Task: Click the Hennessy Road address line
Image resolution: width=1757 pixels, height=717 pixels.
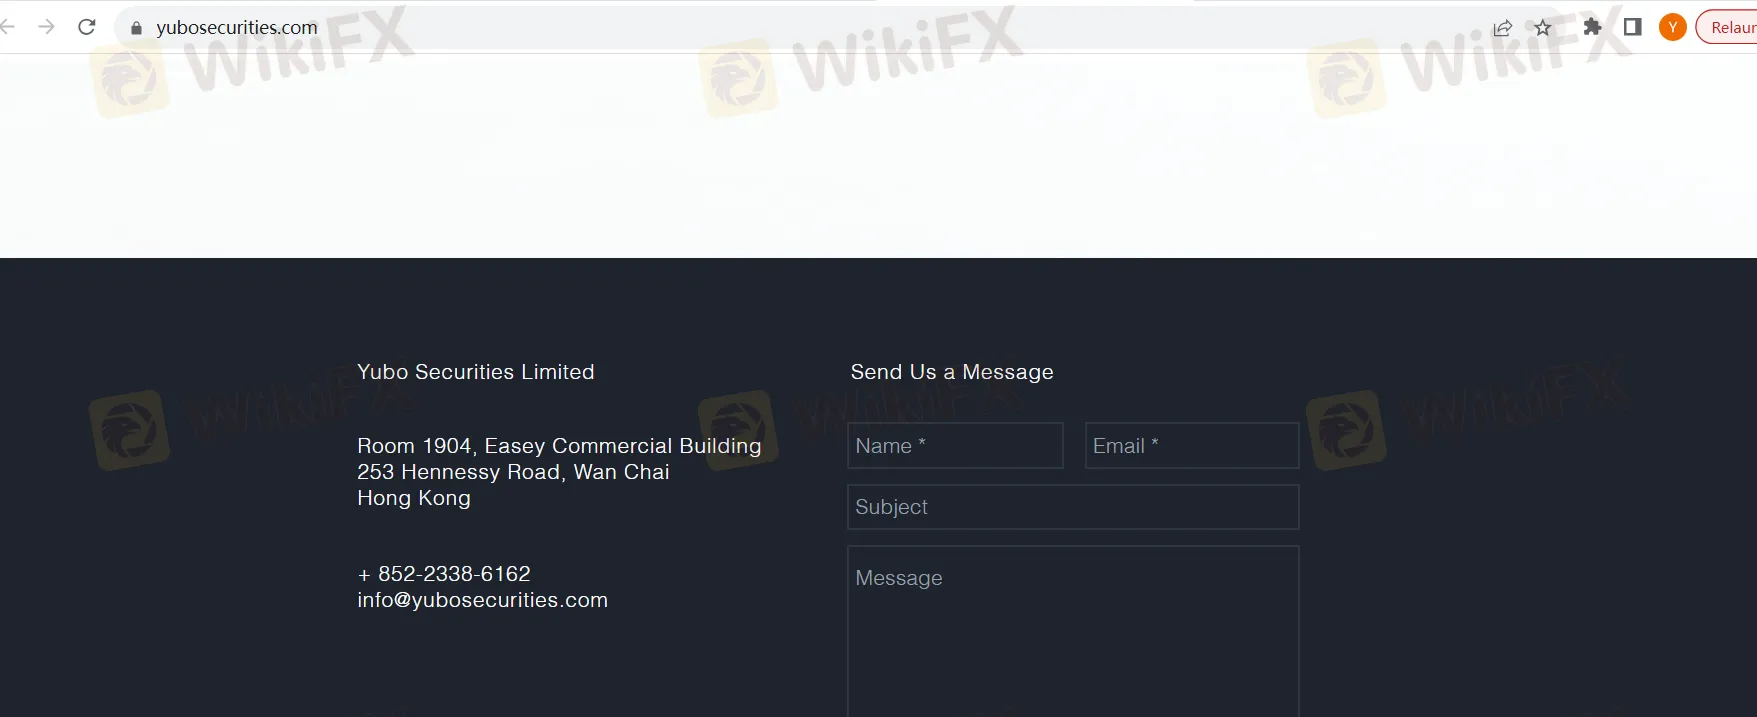Action: (x=513, y=472)
